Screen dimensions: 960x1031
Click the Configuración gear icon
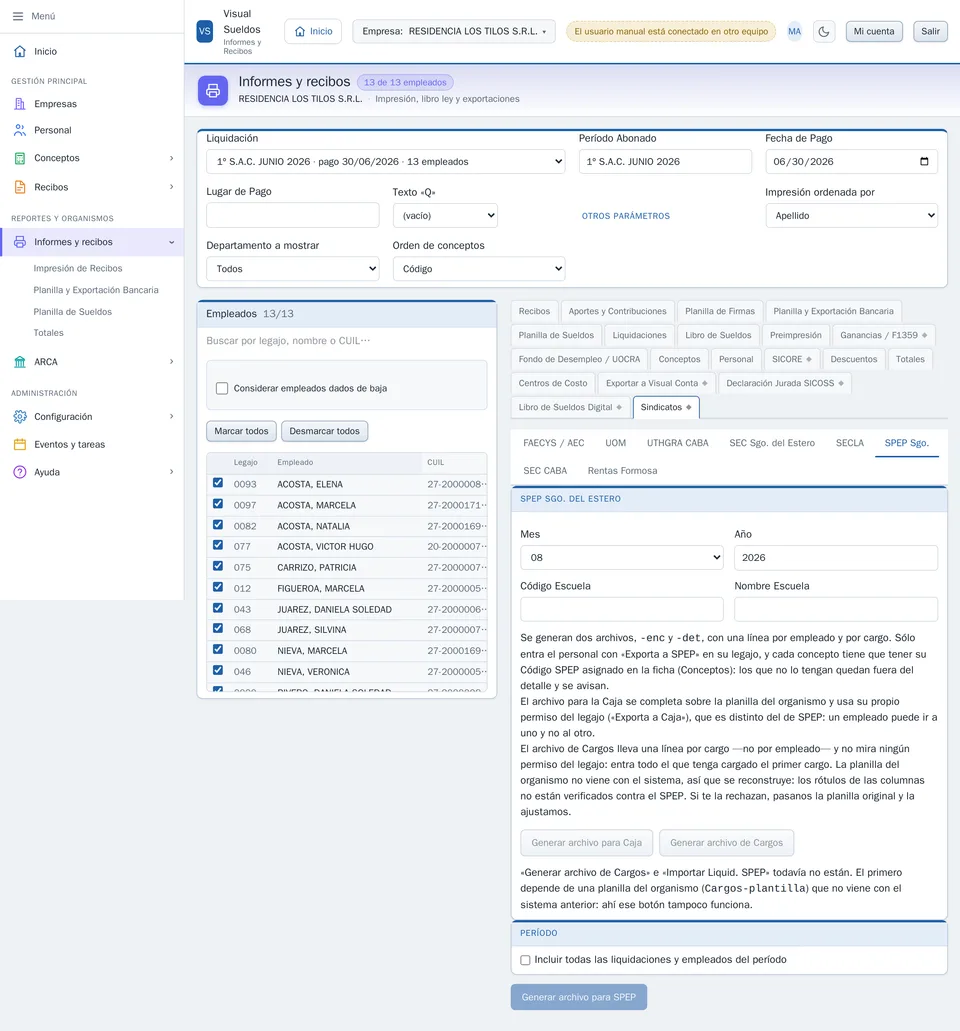coord(20,417)
